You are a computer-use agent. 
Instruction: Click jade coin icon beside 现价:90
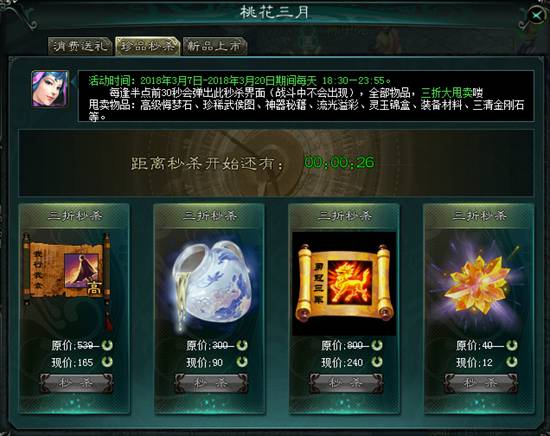[242, 362]
